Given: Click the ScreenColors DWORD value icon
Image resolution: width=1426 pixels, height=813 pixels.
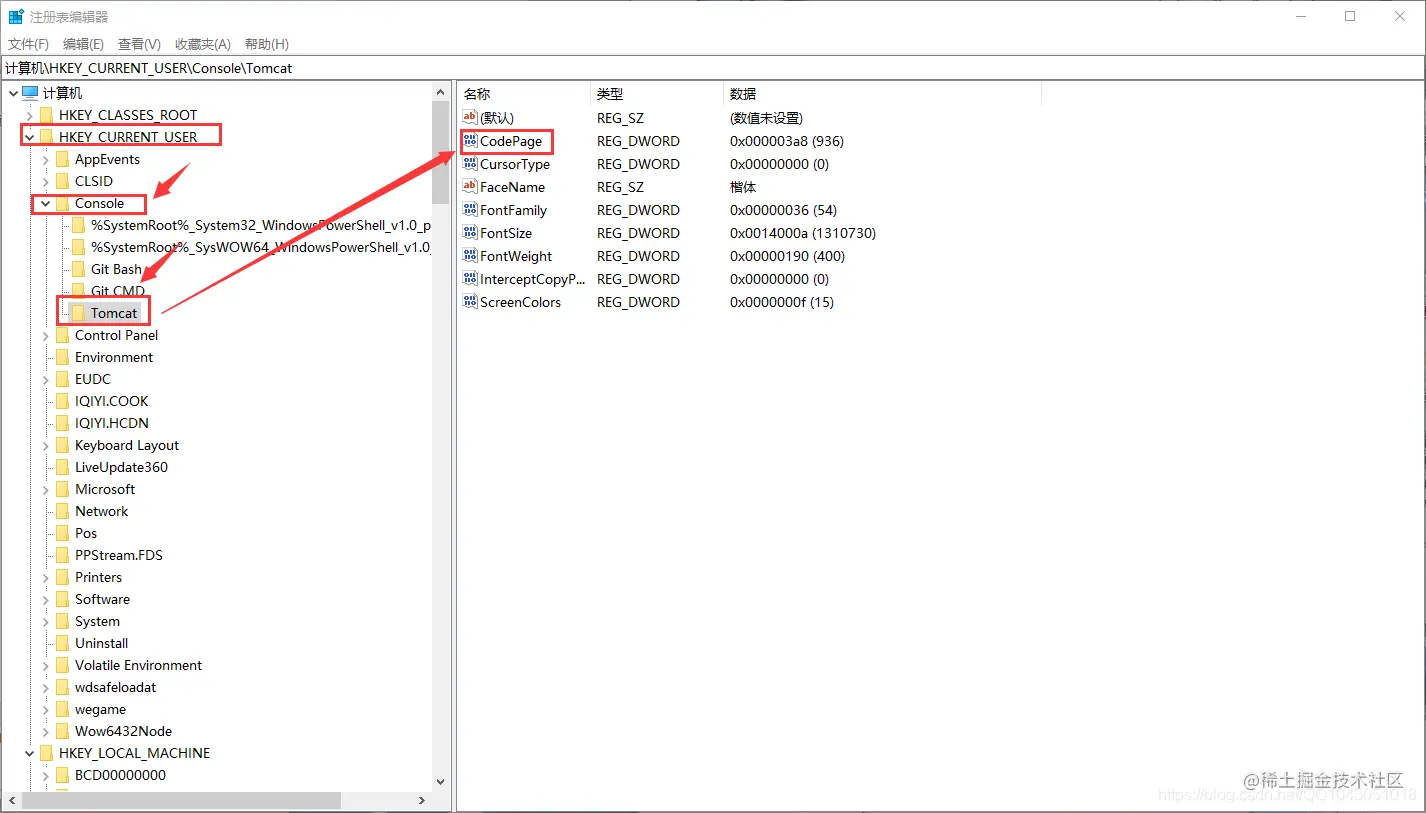Looking at the screenshot, I should [x=470, y=302].
